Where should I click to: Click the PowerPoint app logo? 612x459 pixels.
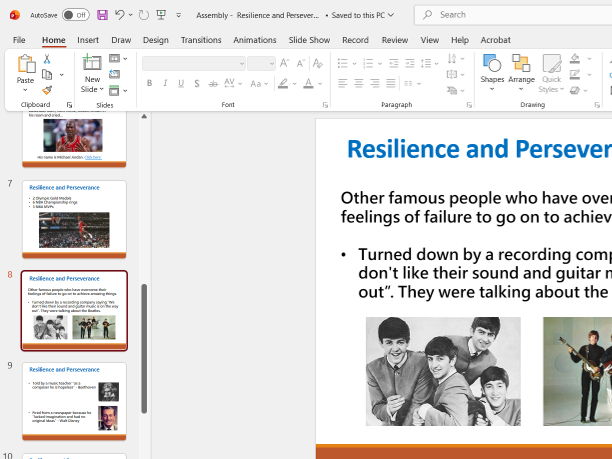(15, 15)
